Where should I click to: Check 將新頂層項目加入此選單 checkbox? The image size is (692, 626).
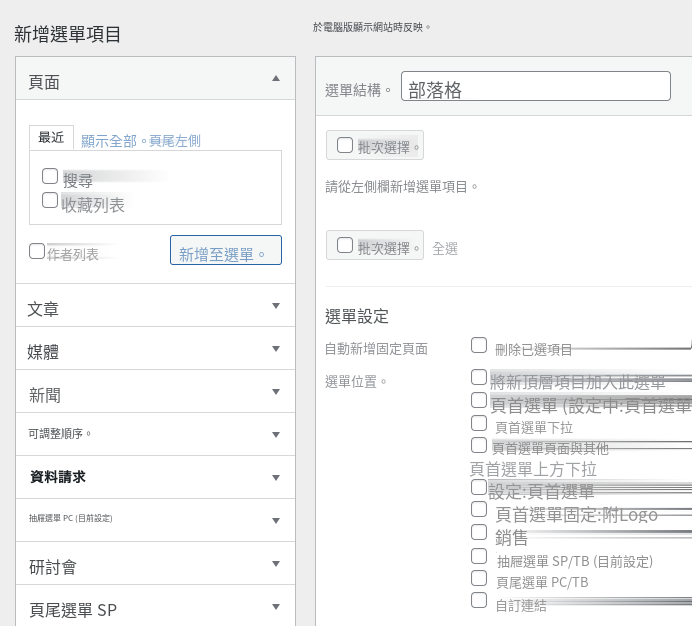coord(479,377)
